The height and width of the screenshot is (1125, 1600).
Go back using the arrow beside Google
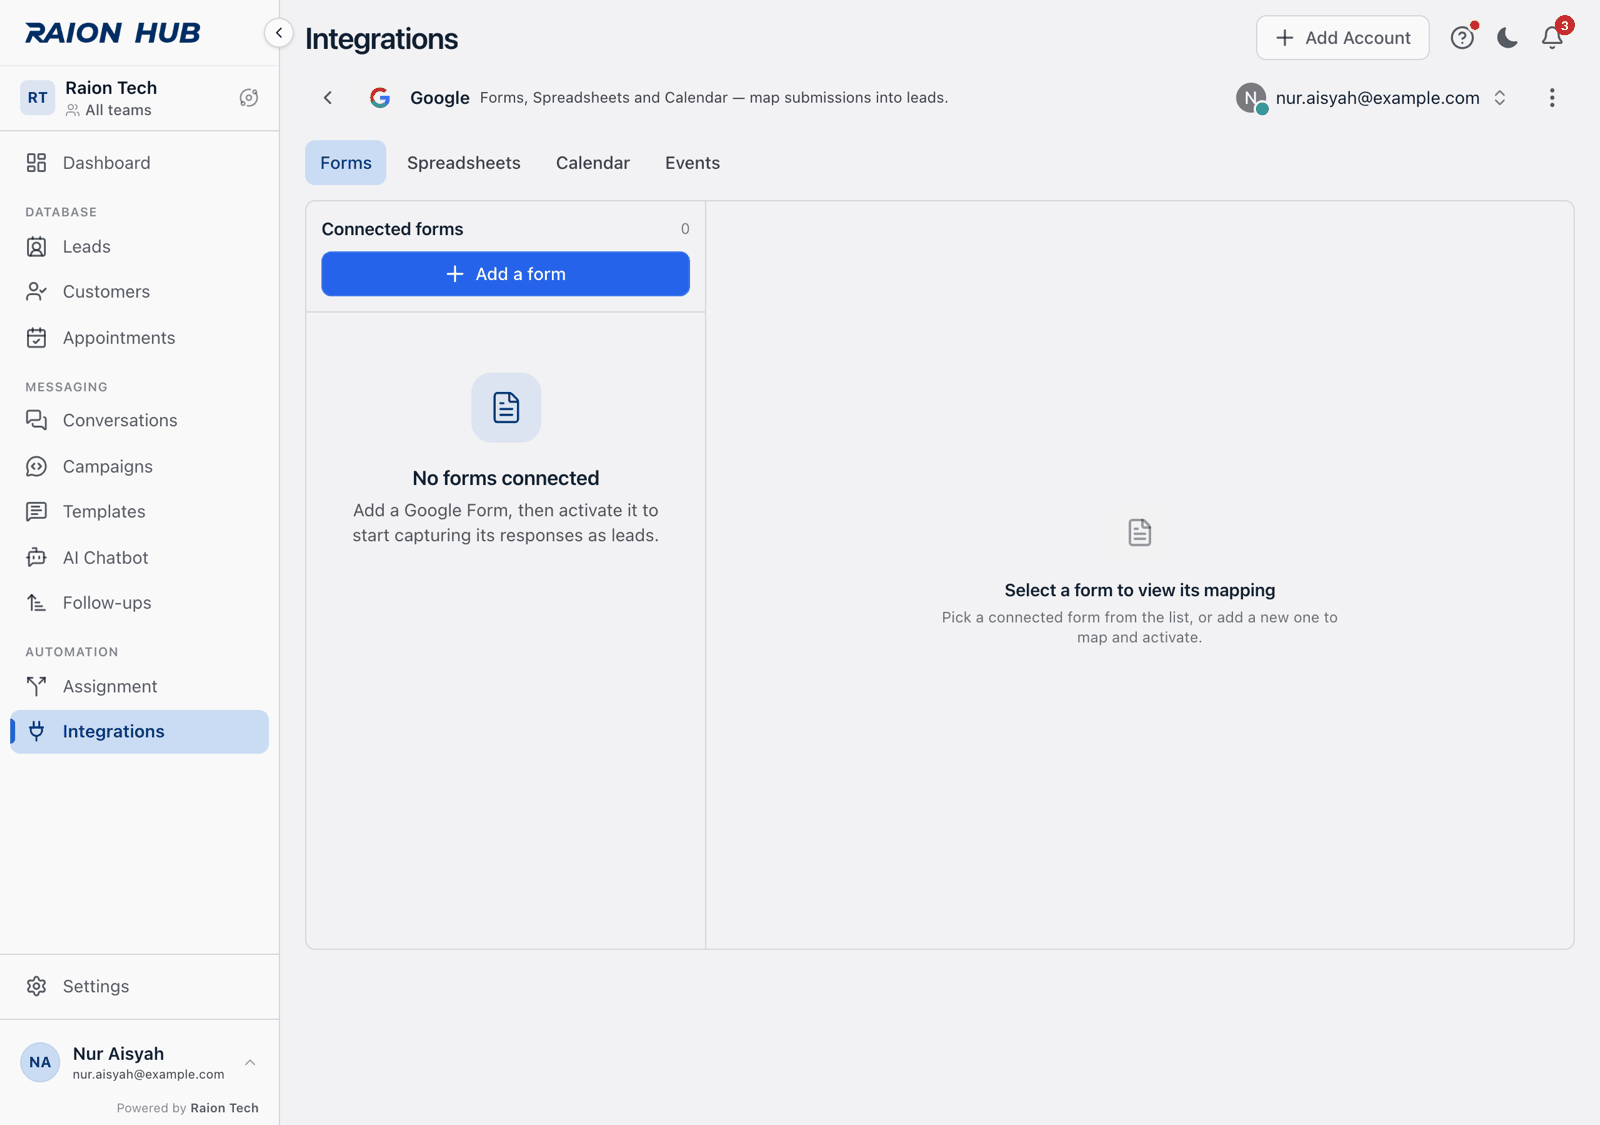point(328,98)
